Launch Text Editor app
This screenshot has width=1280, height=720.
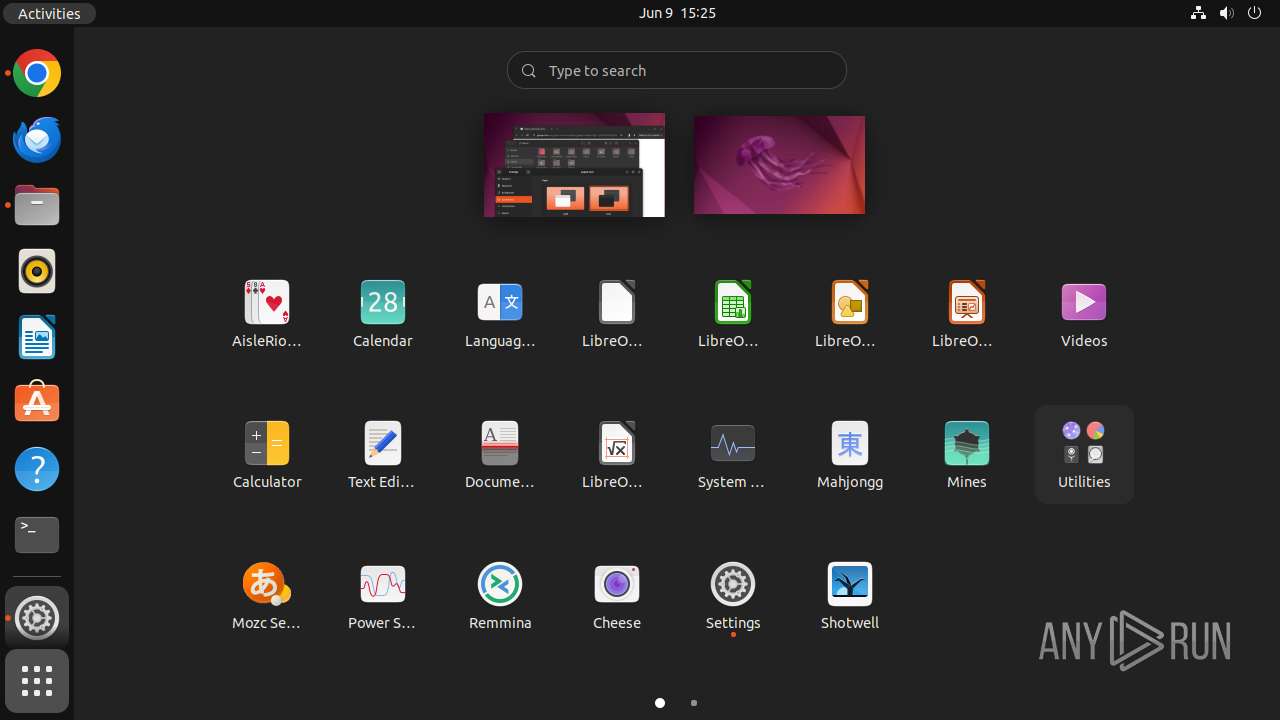tap(383, 455)
